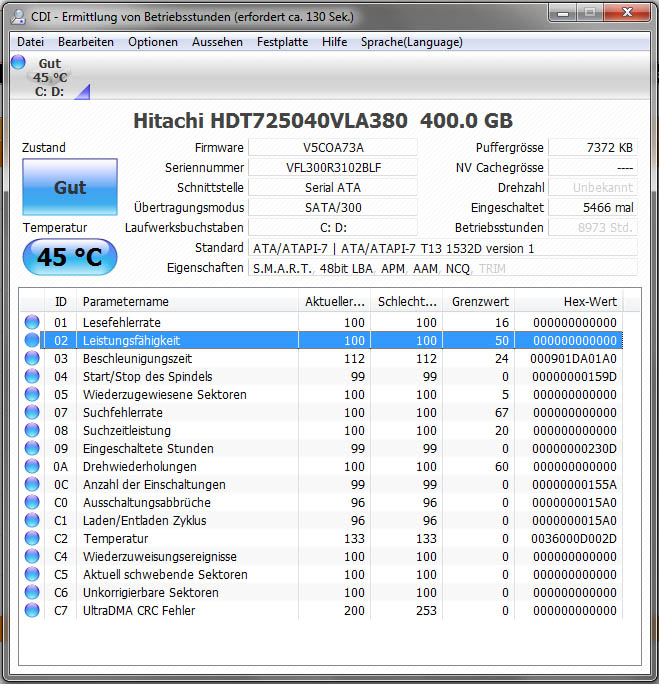This screenshot has height=684, width=659.
Task: Click status orb of Drehwiederholungen row
Action: coord(32,466)
